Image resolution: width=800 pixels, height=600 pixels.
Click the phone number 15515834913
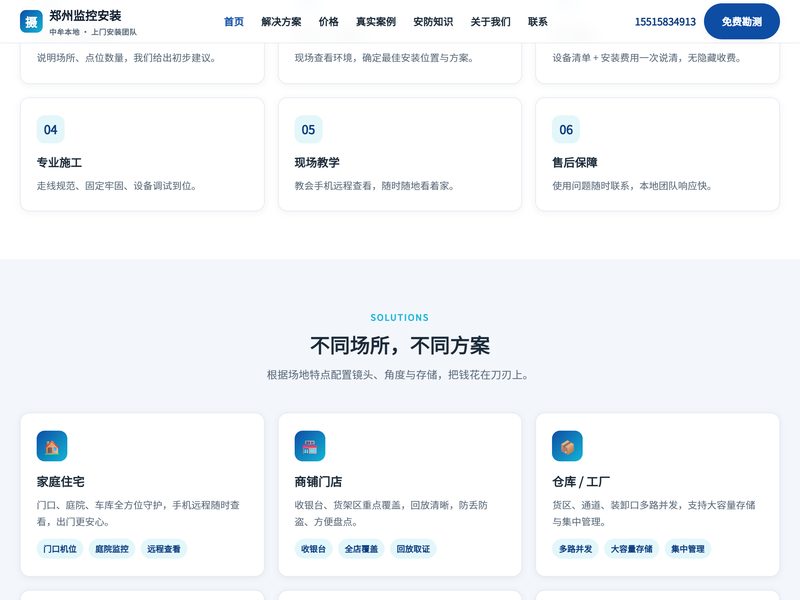(665, 22)
